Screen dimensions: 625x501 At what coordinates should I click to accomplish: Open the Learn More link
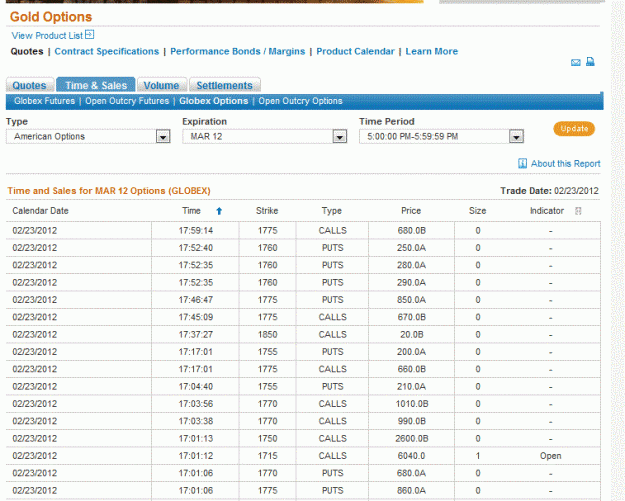point(432,51)
